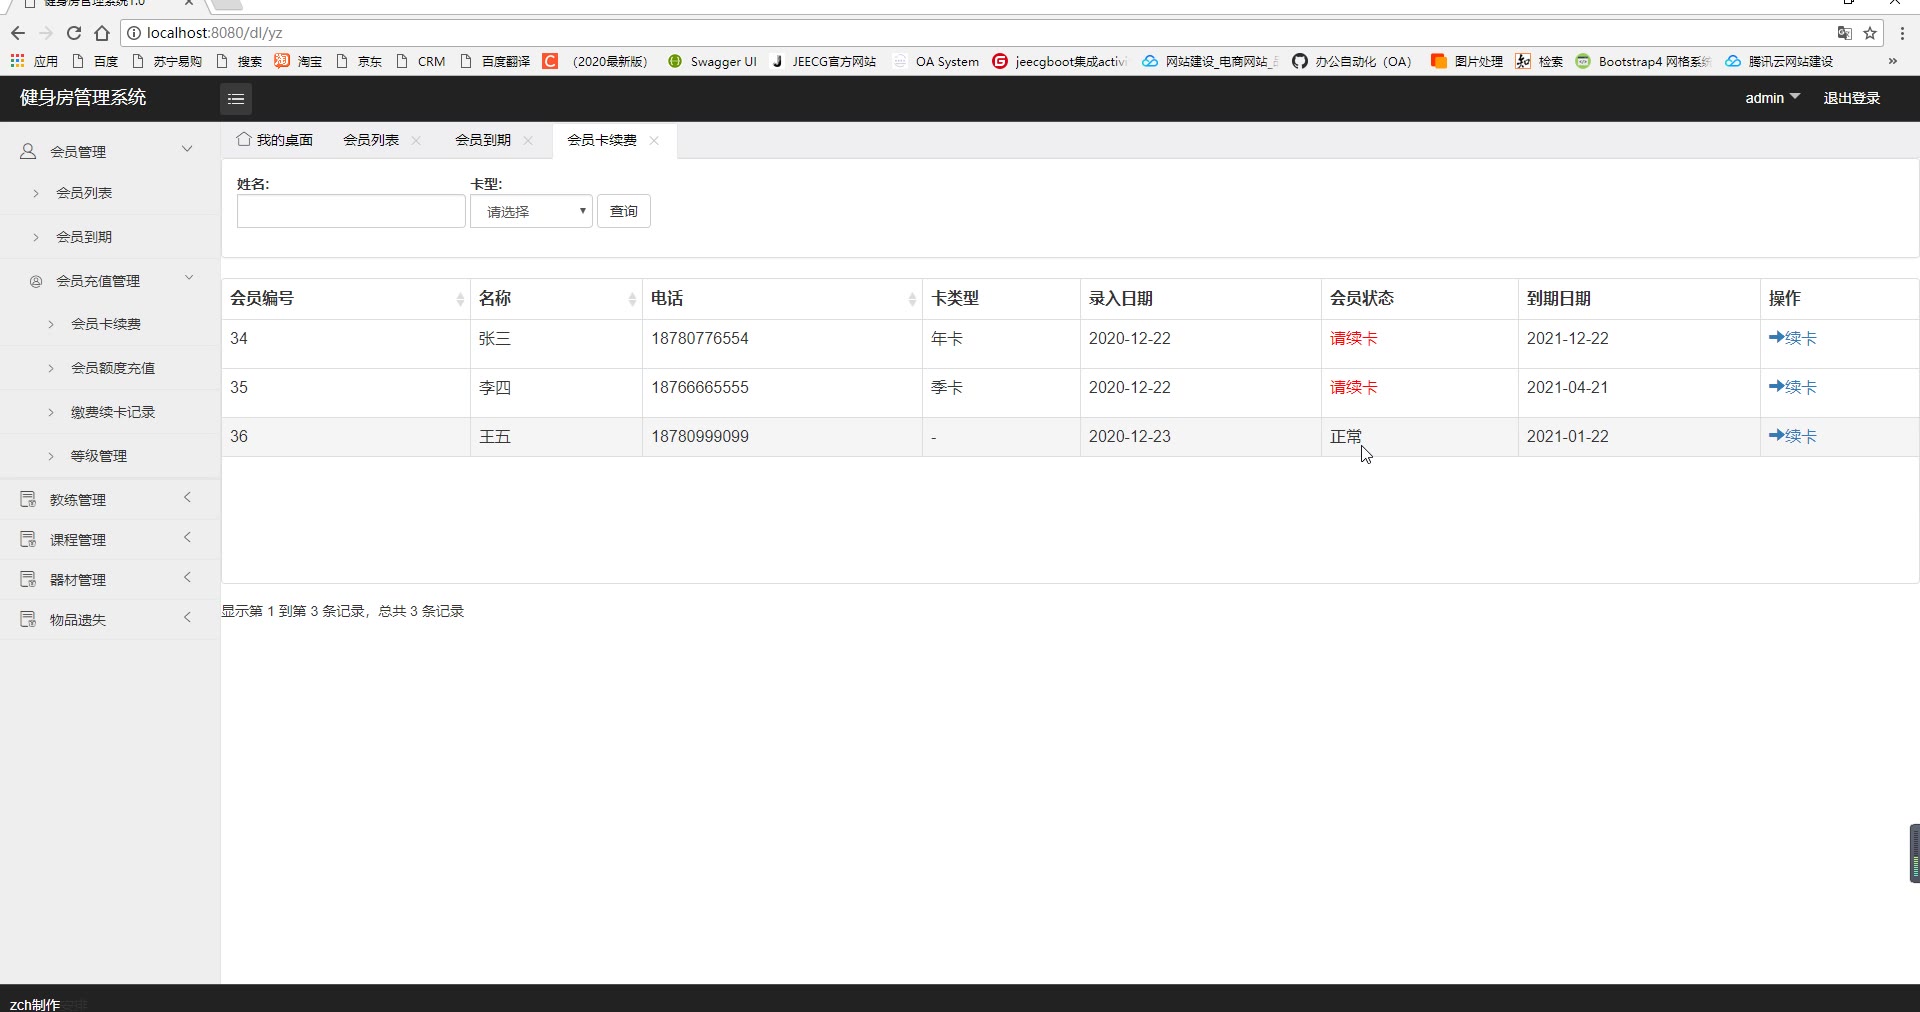
Task: Expand the 物品遗失 menu chevron
Action: point(187,617)
